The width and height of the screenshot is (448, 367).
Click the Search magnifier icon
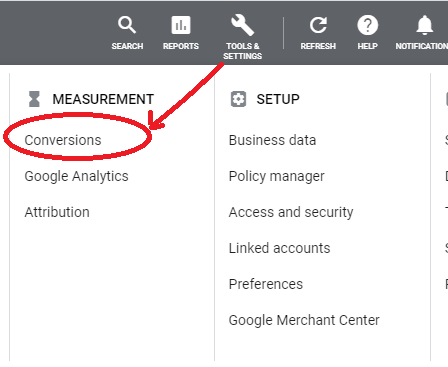pyautogui.click(x=127, y=25)
